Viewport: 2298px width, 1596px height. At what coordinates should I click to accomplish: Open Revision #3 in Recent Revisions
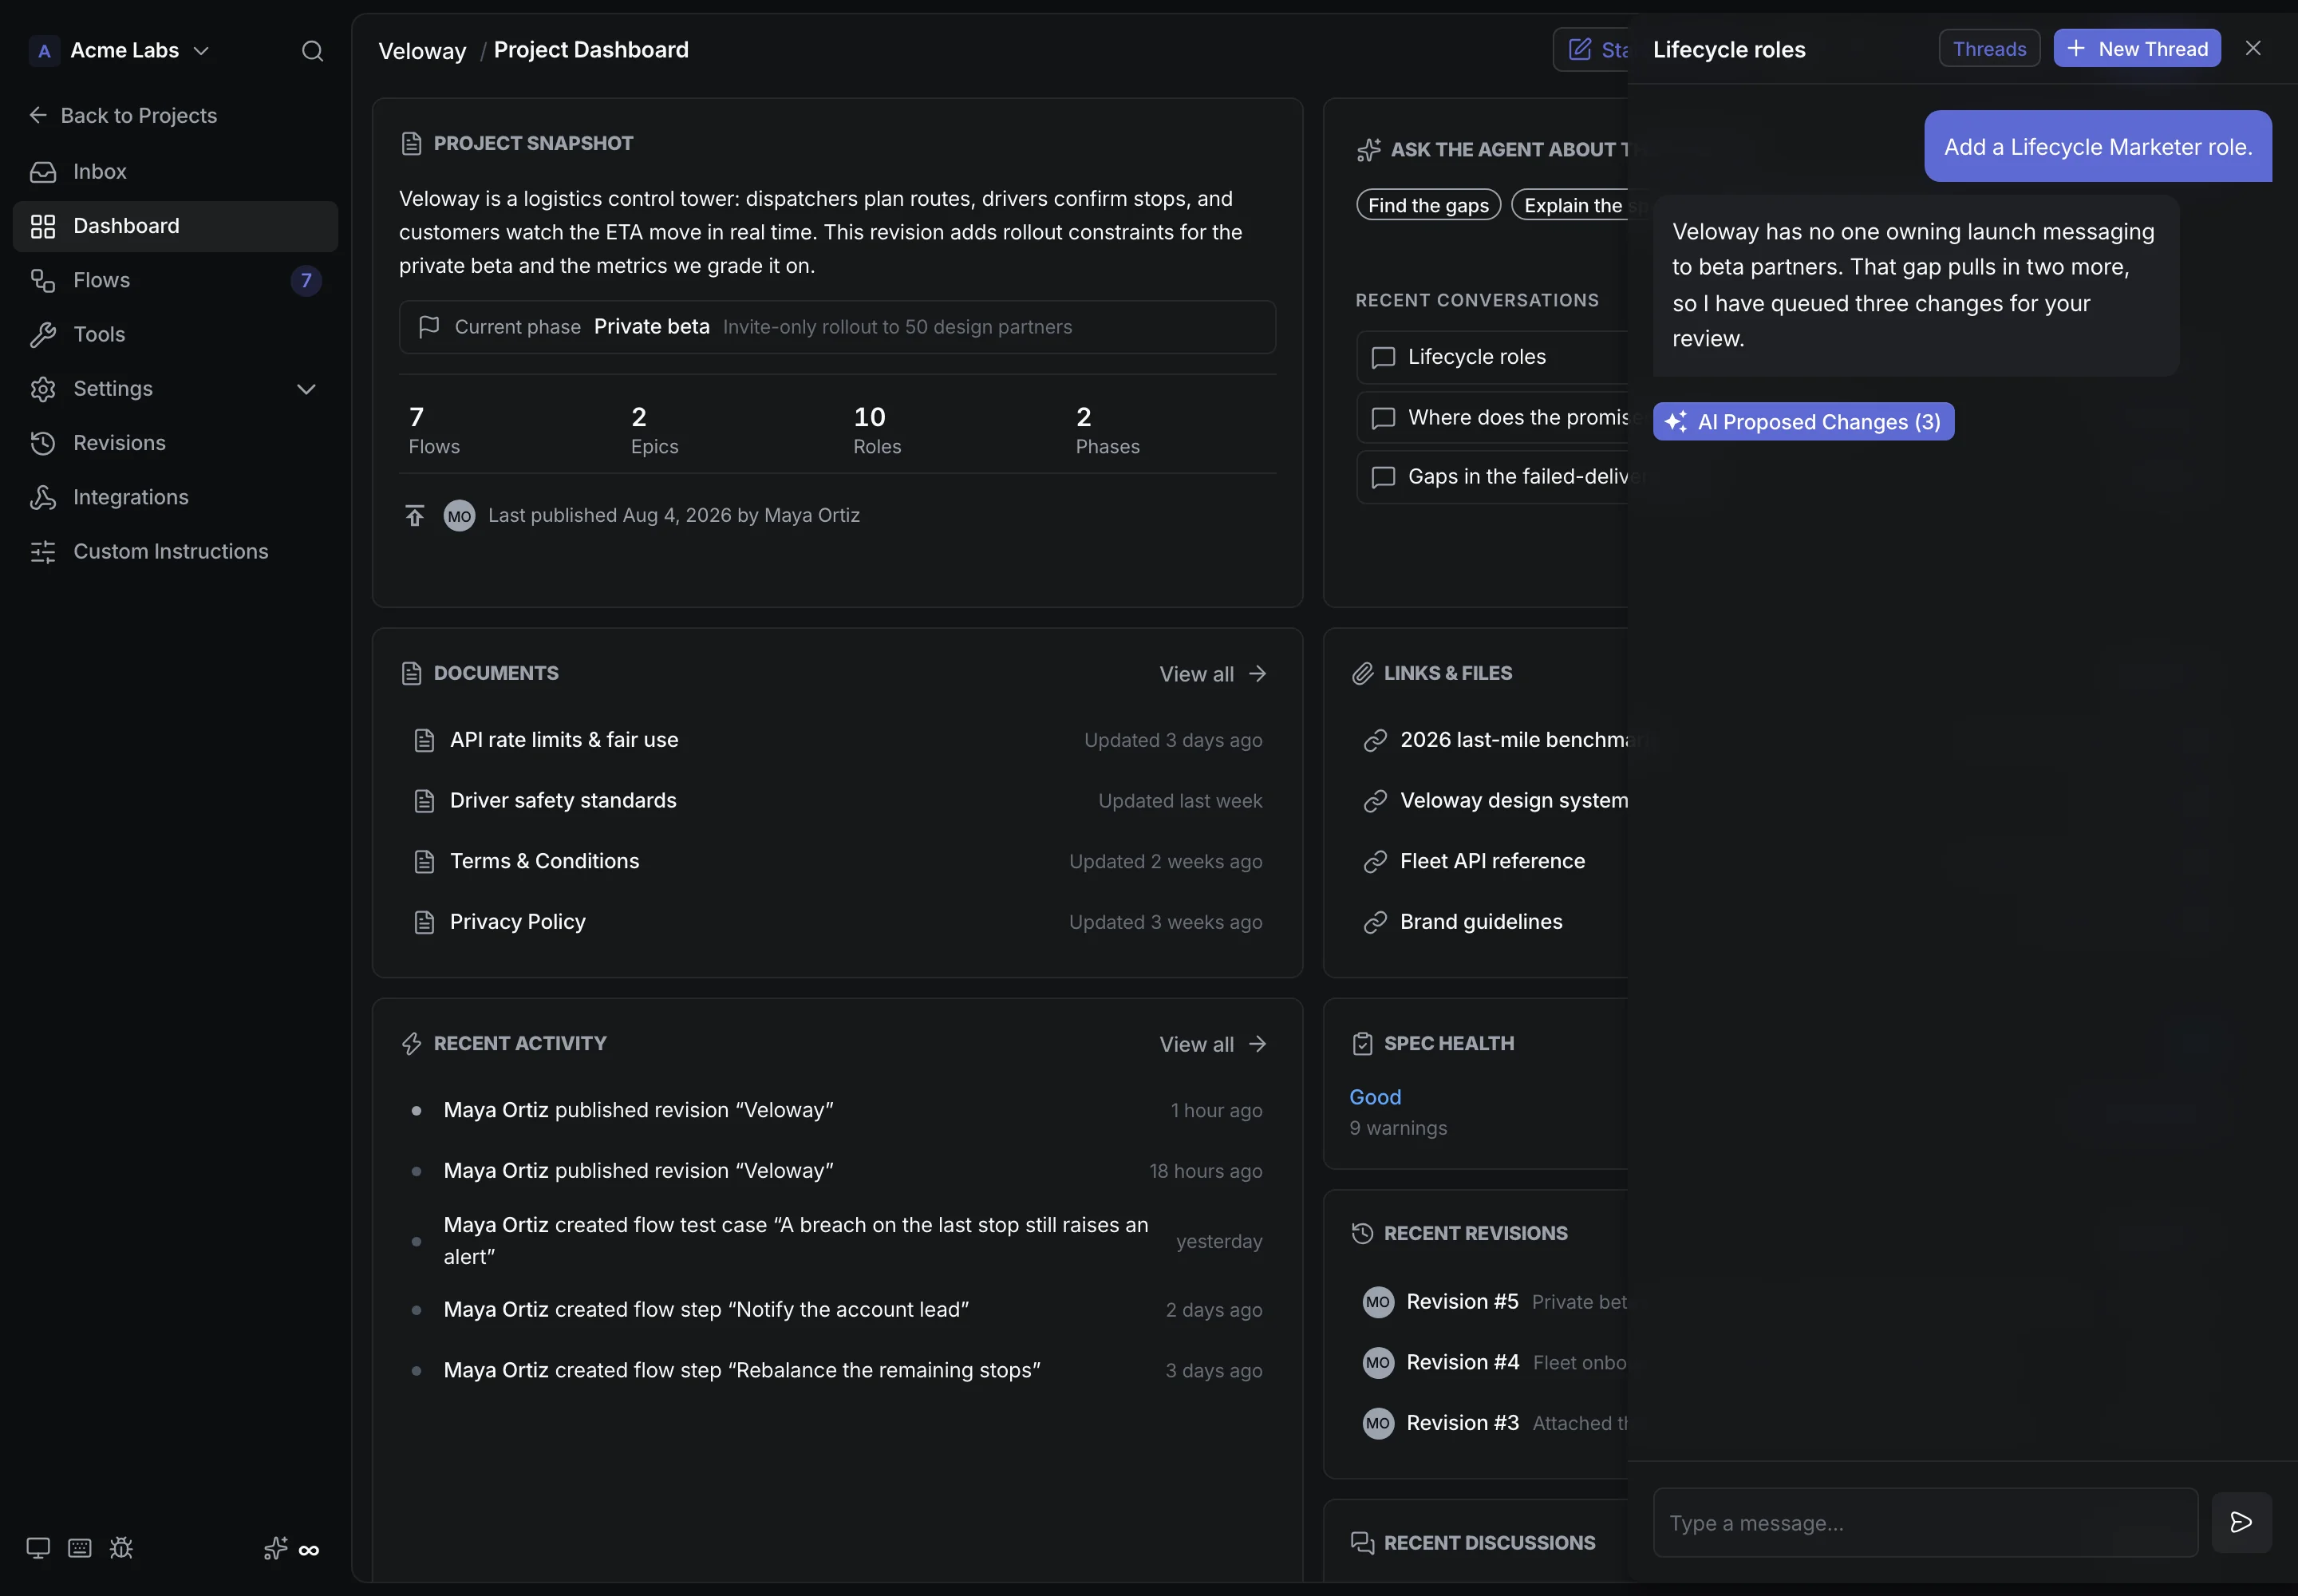point(1495,1424)
